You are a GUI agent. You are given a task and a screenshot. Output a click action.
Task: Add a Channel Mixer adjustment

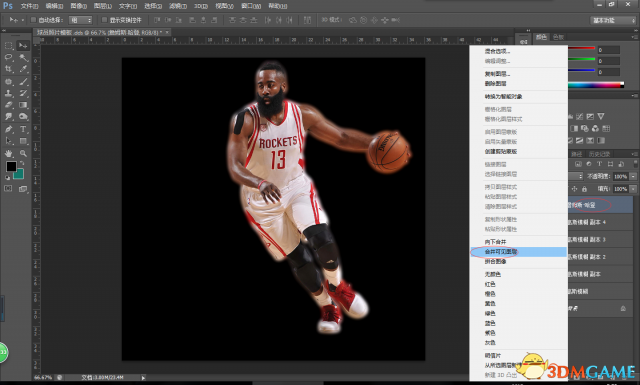tap(596, 129)
